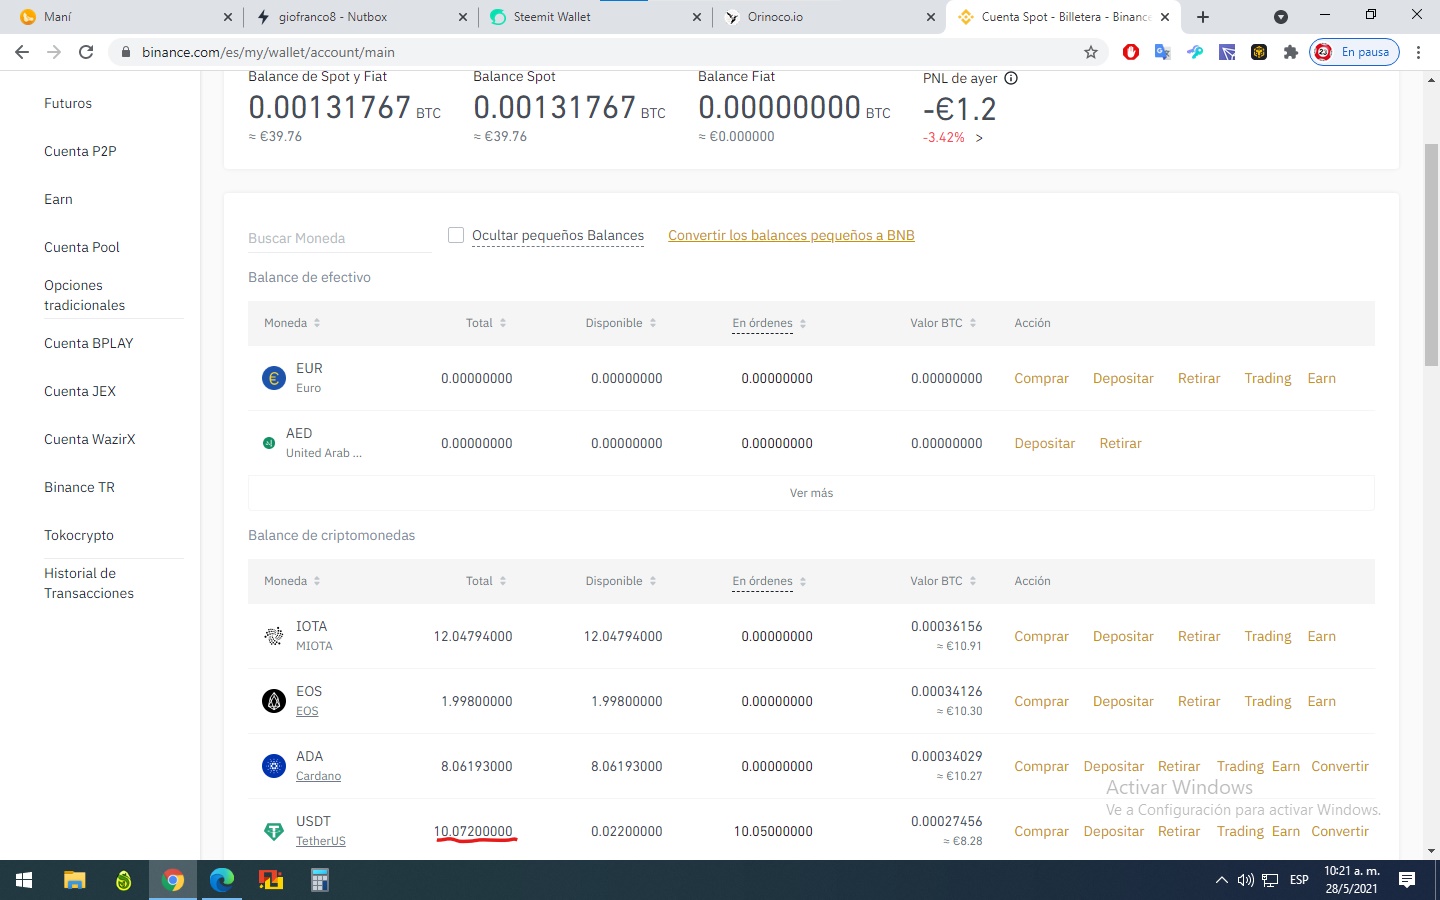Click Comprar for EUR

[1041, 378]
